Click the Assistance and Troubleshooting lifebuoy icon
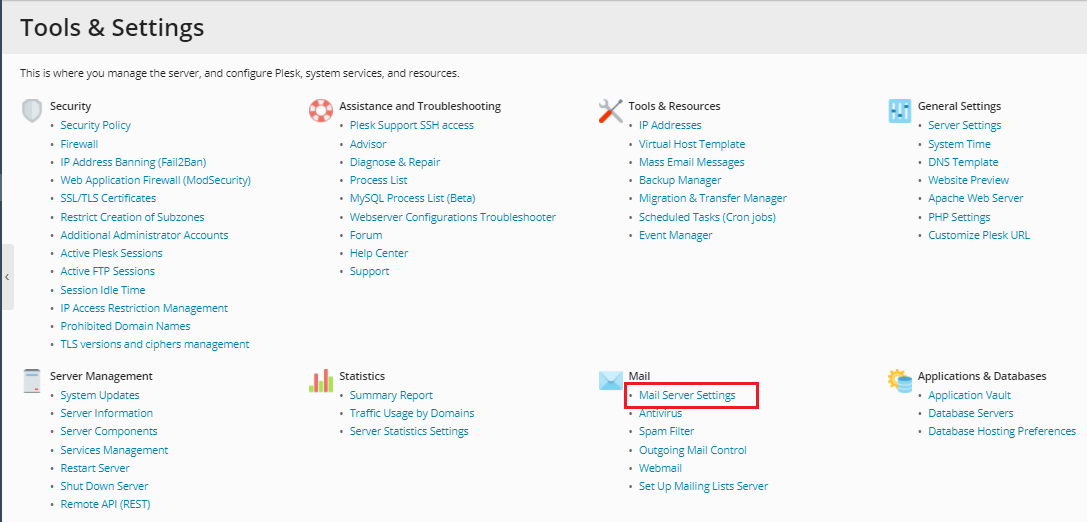Image resolution: width=1087 pixels, height=522 pixels. [x=320, y=110]
